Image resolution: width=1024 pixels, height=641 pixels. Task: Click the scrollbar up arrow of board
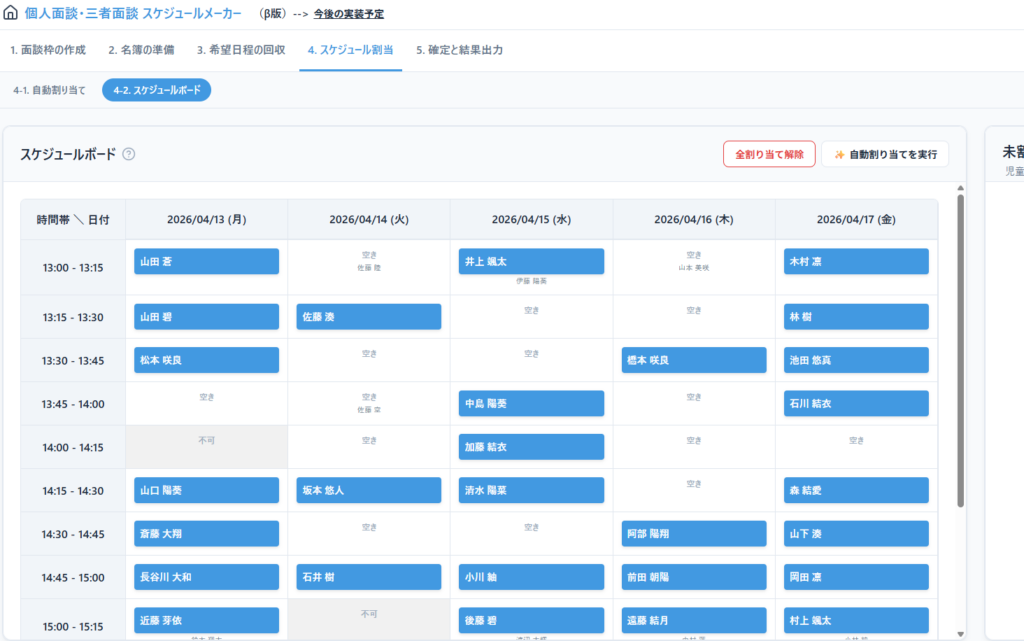click(960, 188)
